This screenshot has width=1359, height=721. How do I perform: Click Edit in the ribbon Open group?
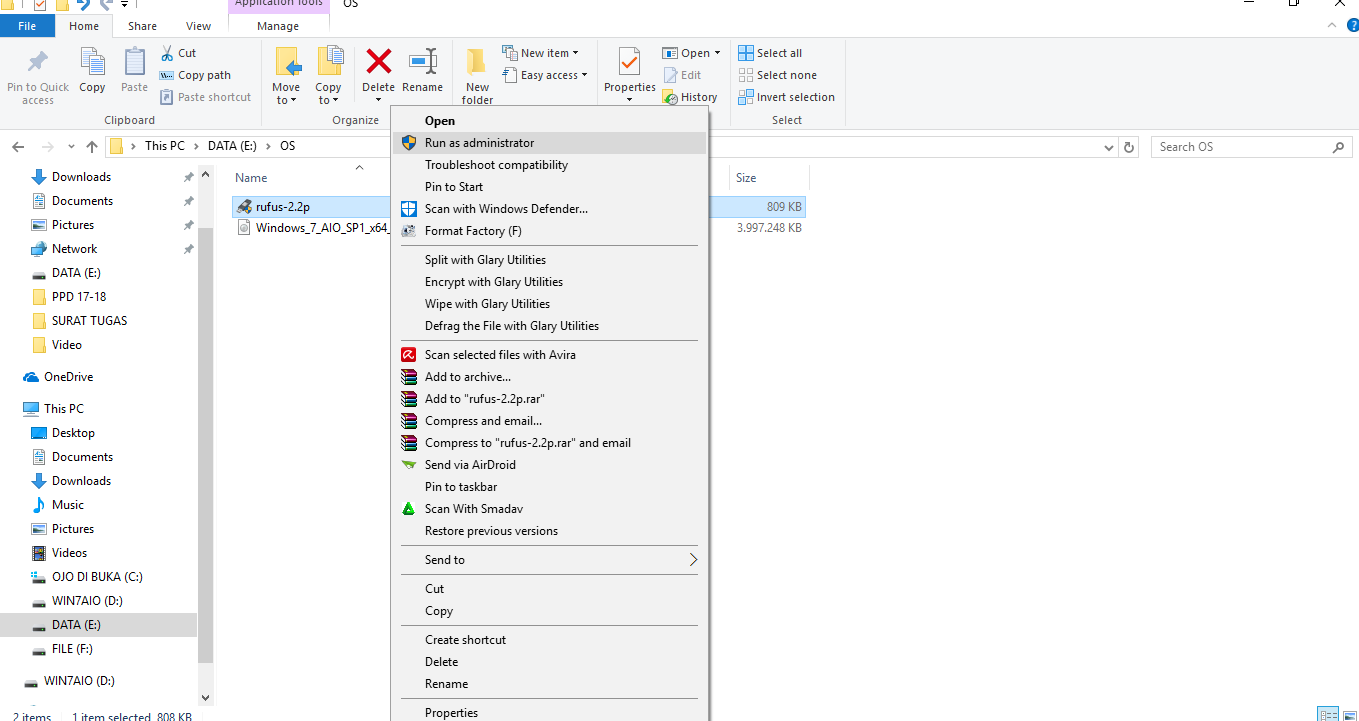pos(683,75)
